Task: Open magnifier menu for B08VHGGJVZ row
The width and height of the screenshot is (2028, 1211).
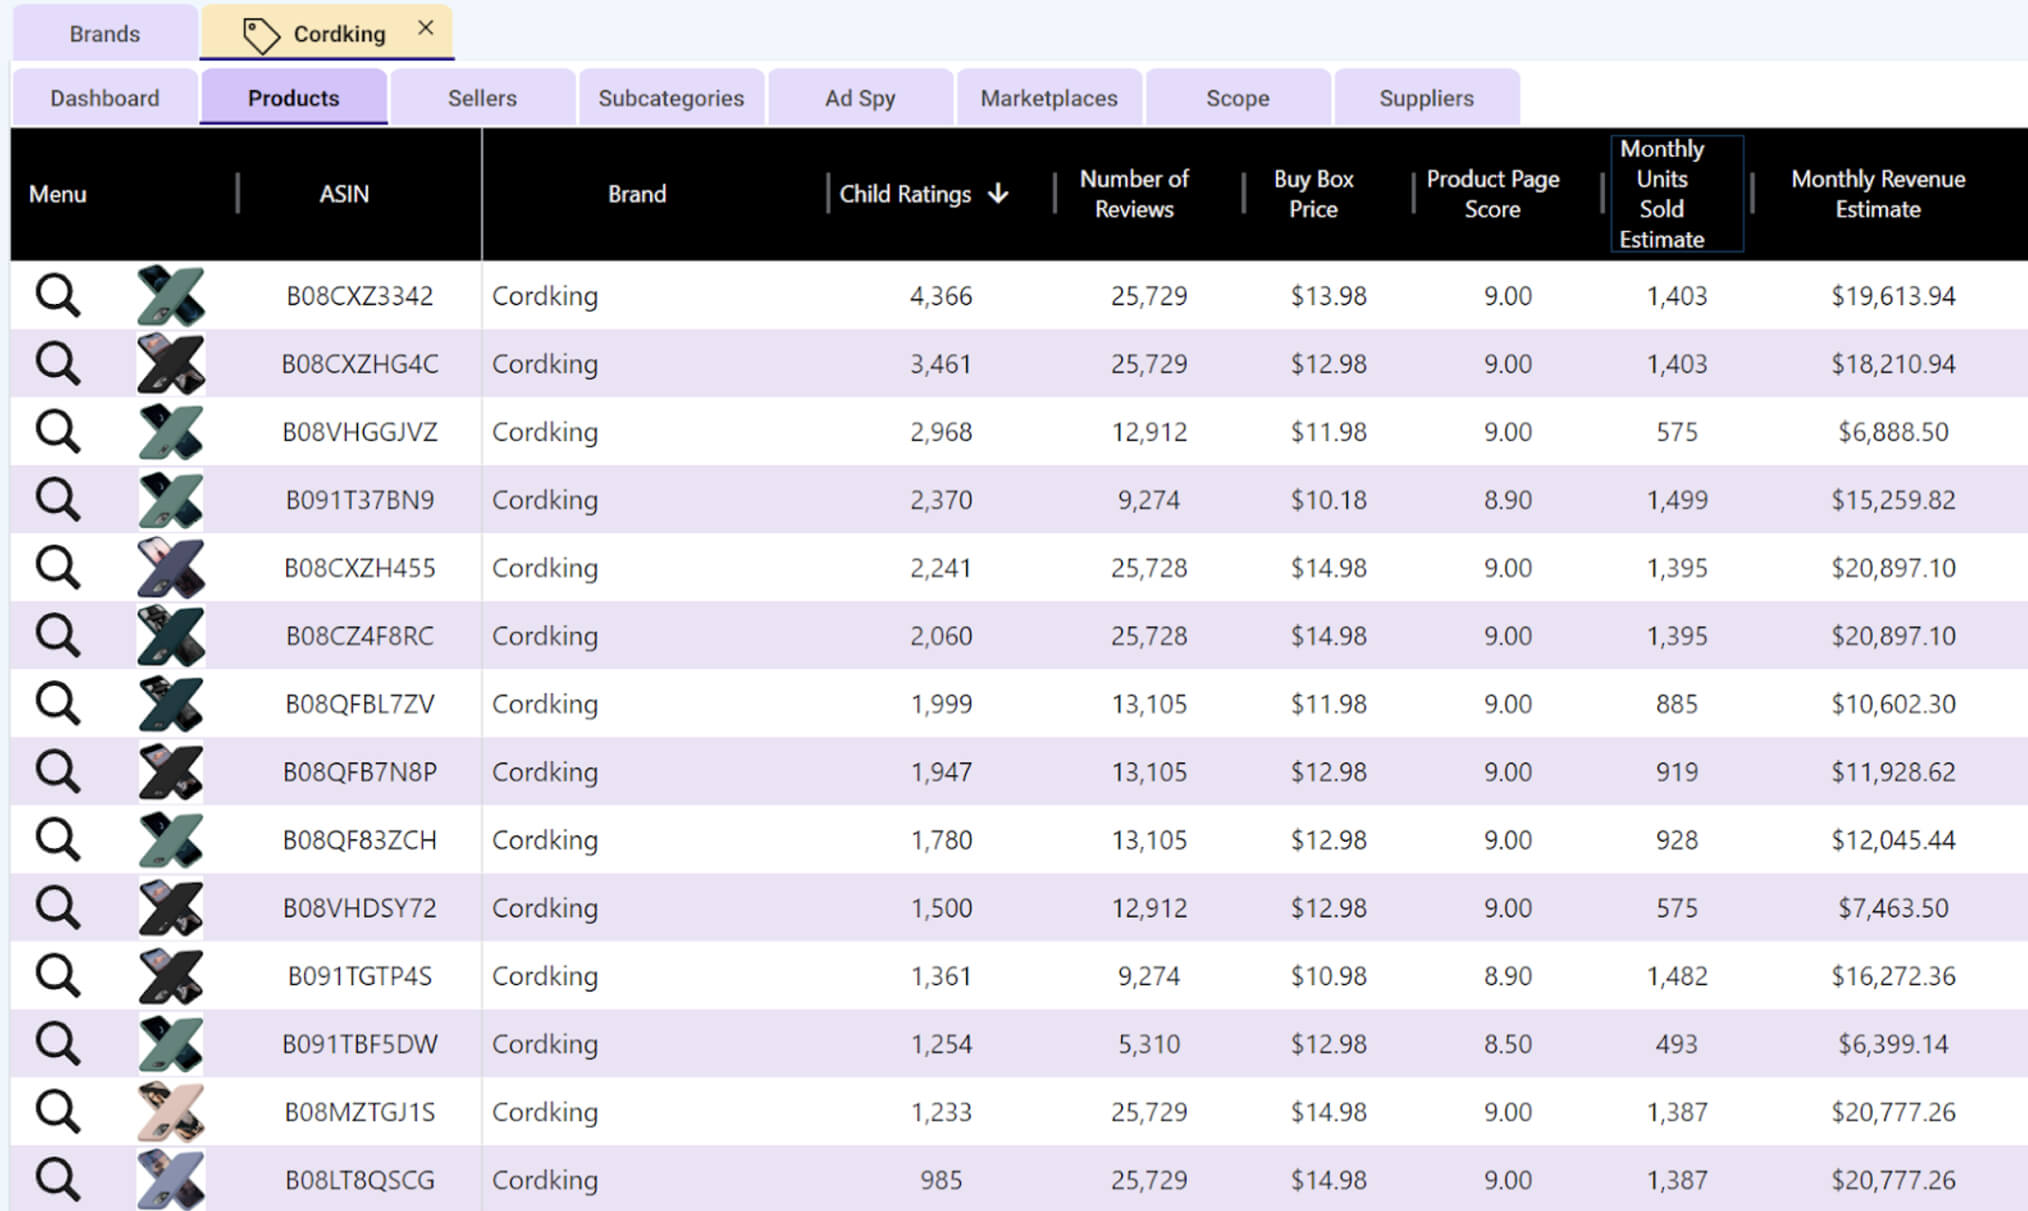Action: (57, 432)
